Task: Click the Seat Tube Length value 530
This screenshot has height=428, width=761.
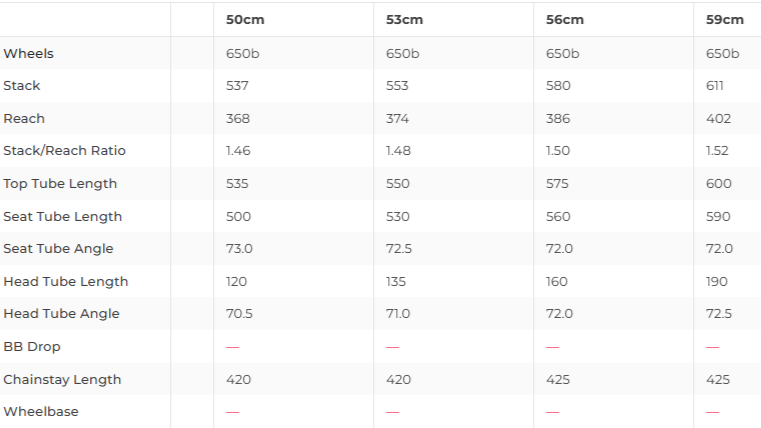Action: 398,217
